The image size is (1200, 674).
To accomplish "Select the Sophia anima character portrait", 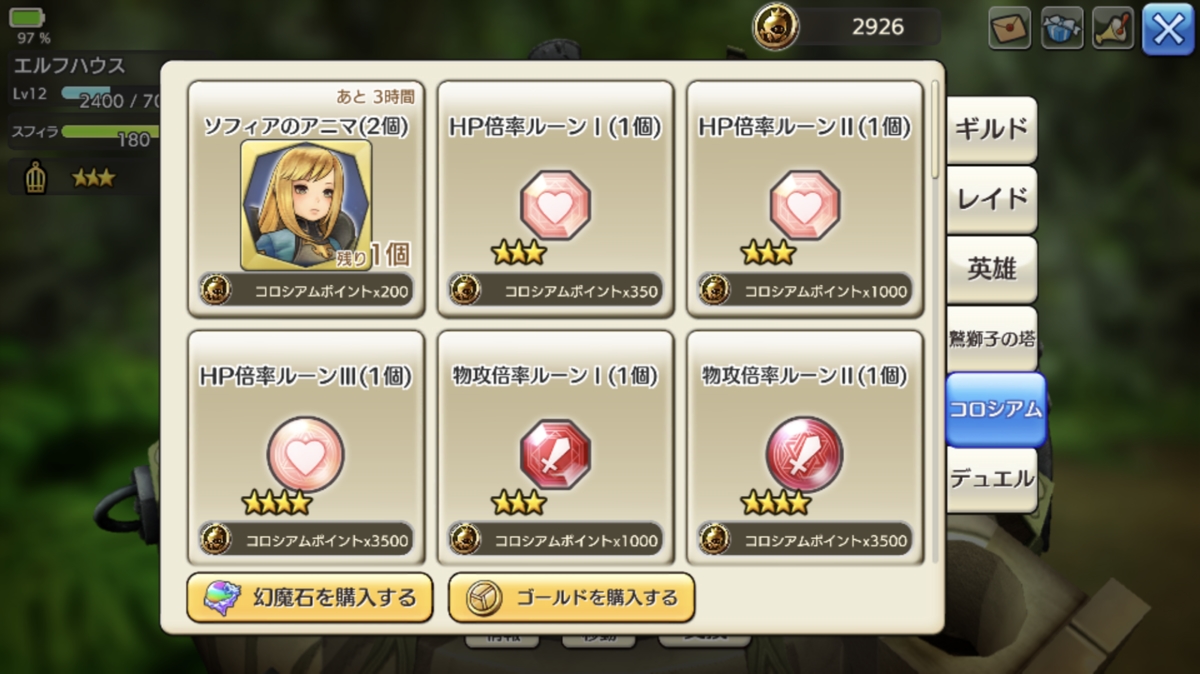I will 306,205.
